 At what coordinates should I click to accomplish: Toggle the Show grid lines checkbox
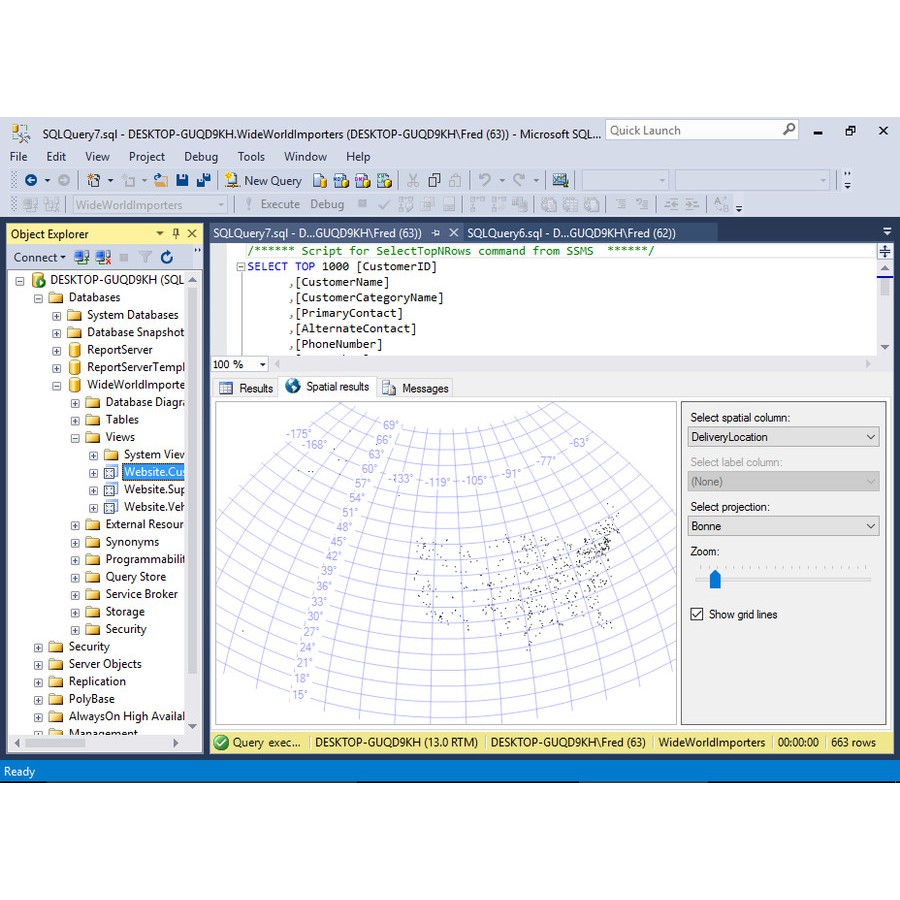(x=697, y=614)
